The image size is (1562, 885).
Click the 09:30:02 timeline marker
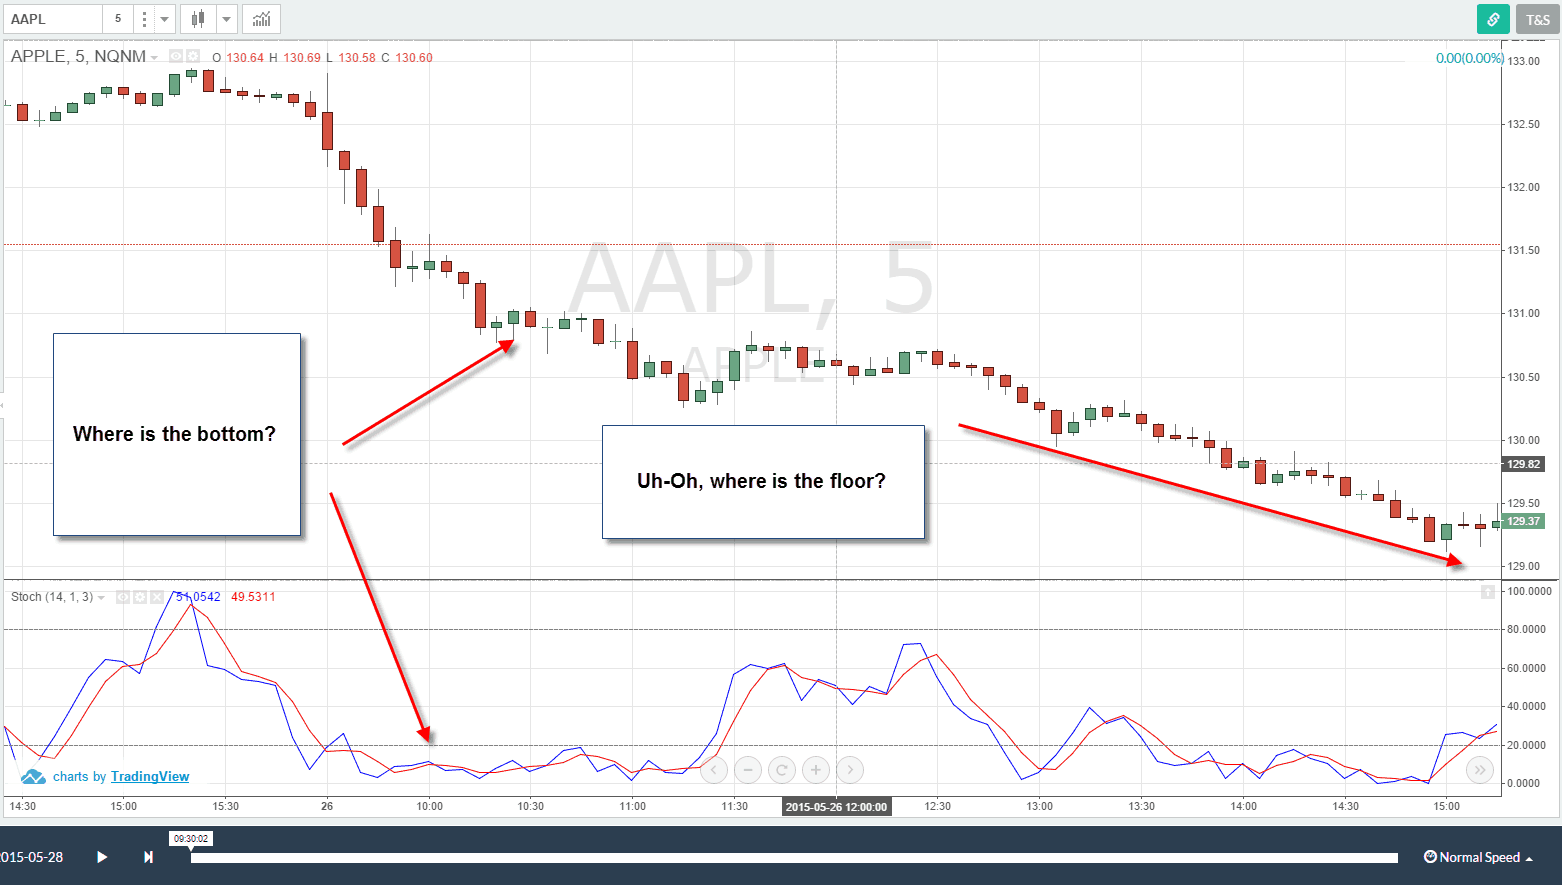point(190,839)
